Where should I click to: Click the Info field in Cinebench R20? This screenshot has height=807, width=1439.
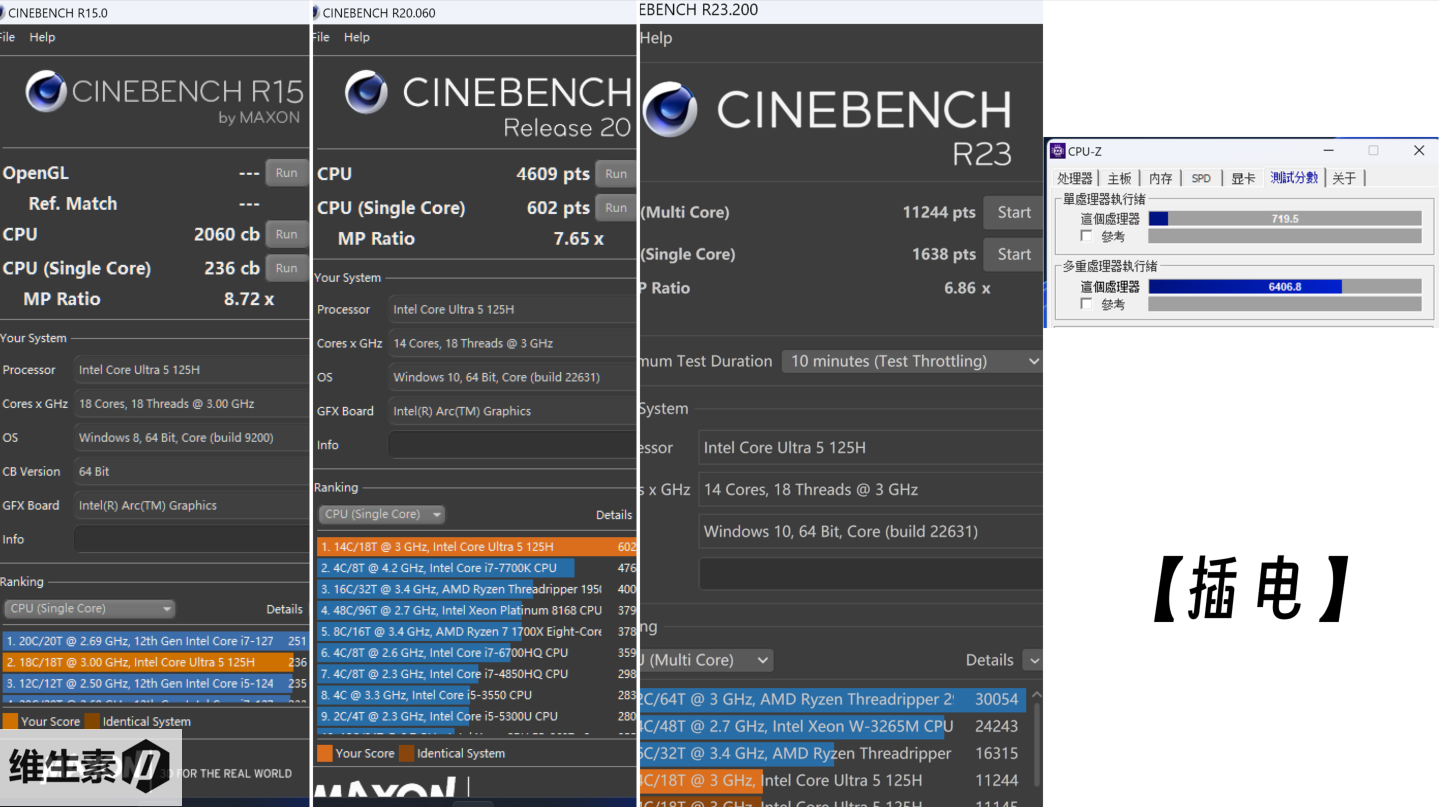[511, 445]
